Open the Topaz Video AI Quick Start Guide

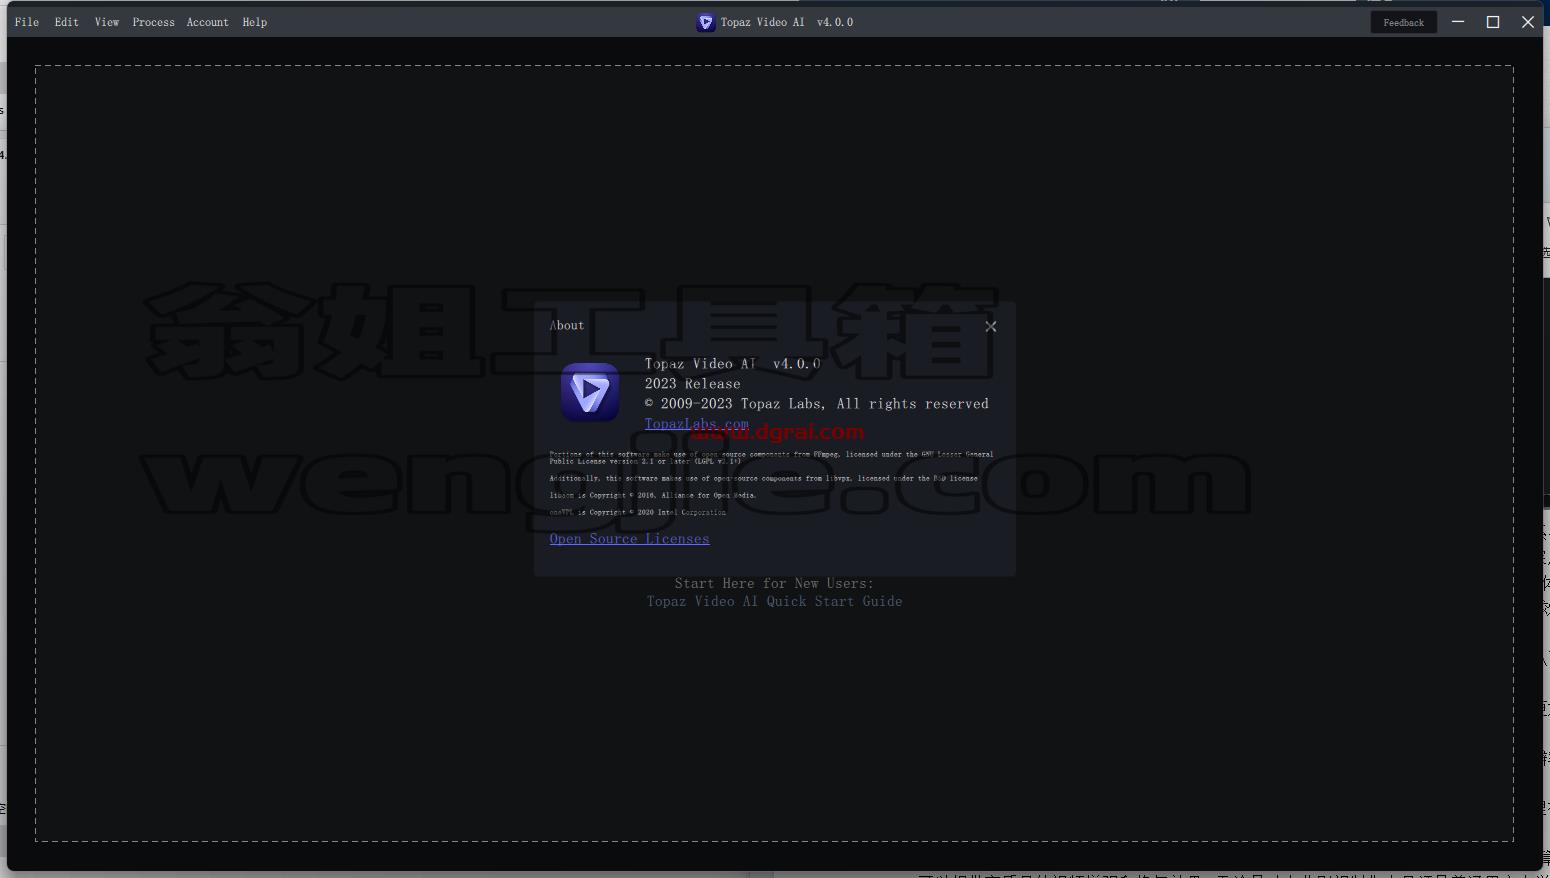[x=774, y=601]
